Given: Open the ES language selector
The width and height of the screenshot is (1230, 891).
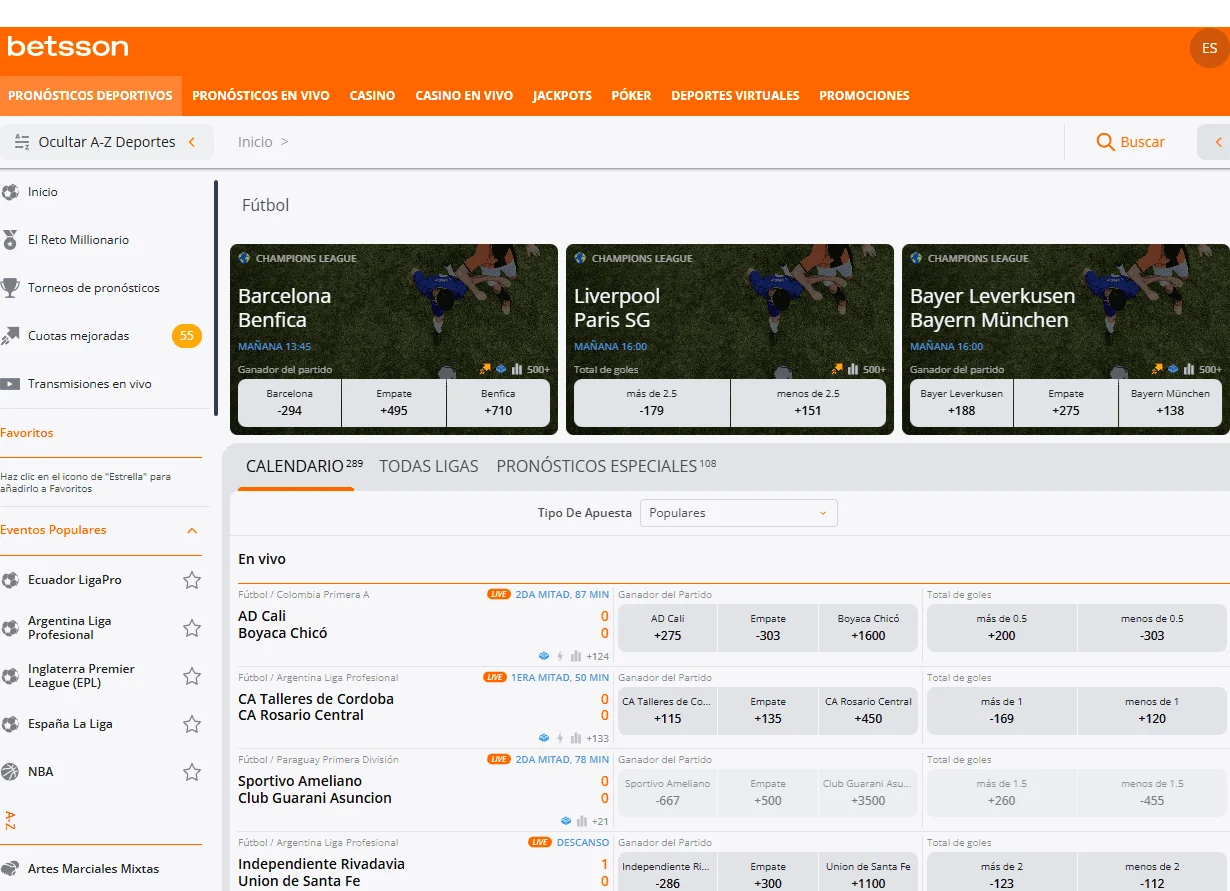Looking at the screenshot, I should click(x=1209, y=48).
